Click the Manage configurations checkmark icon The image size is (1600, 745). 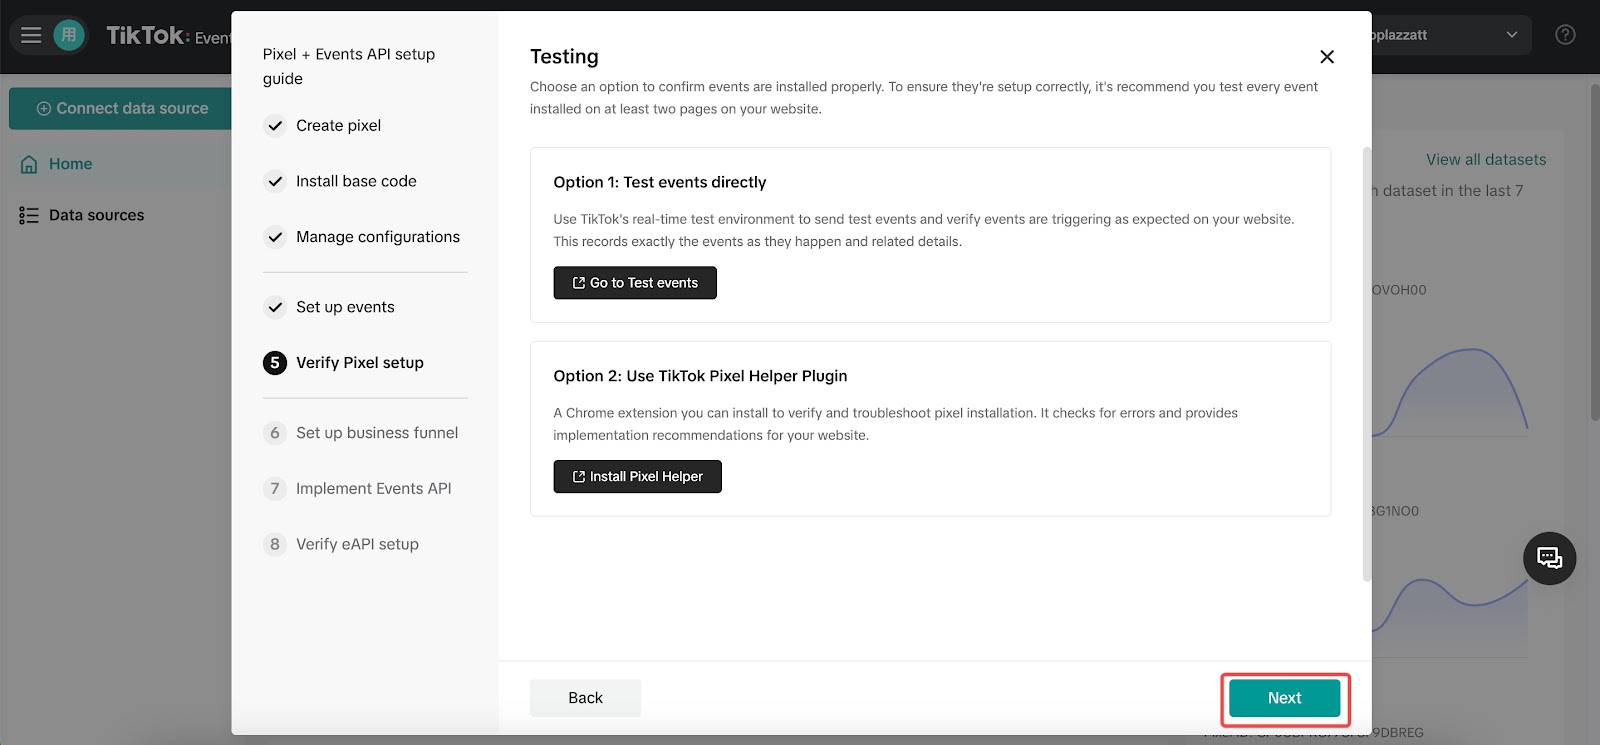tap(275, 238)
